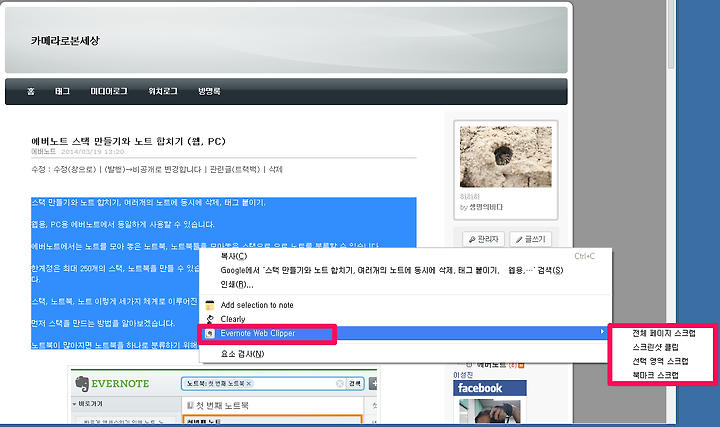
Task: Open the 태그 navigation tab
Action: 62,91
